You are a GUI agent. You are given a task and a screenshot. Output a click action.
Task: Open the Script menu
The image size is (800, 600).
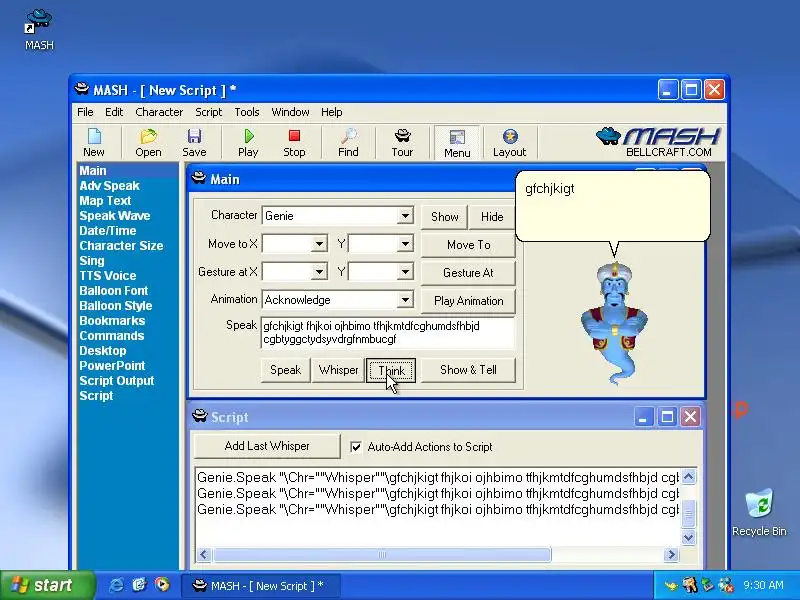[x=209, y=112]
